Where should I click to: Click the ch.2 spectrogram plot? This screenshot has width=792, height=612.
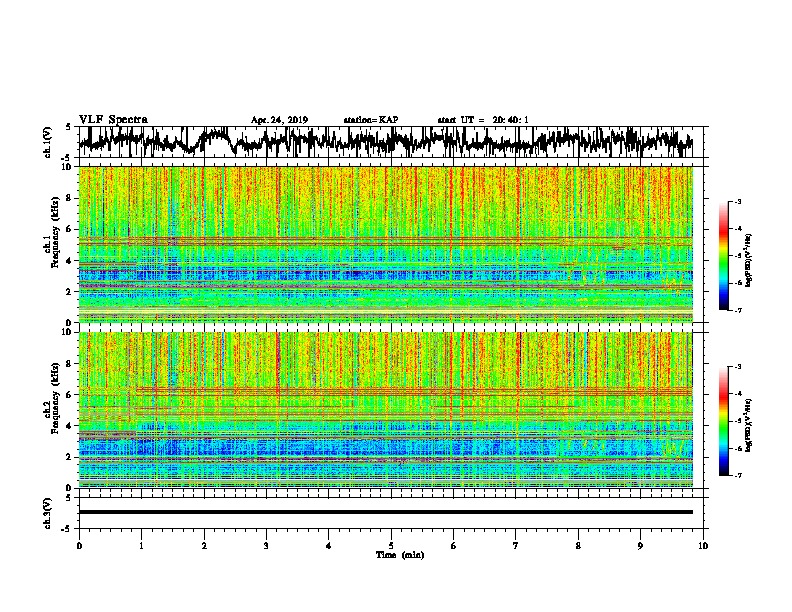[x=385, y=410]
